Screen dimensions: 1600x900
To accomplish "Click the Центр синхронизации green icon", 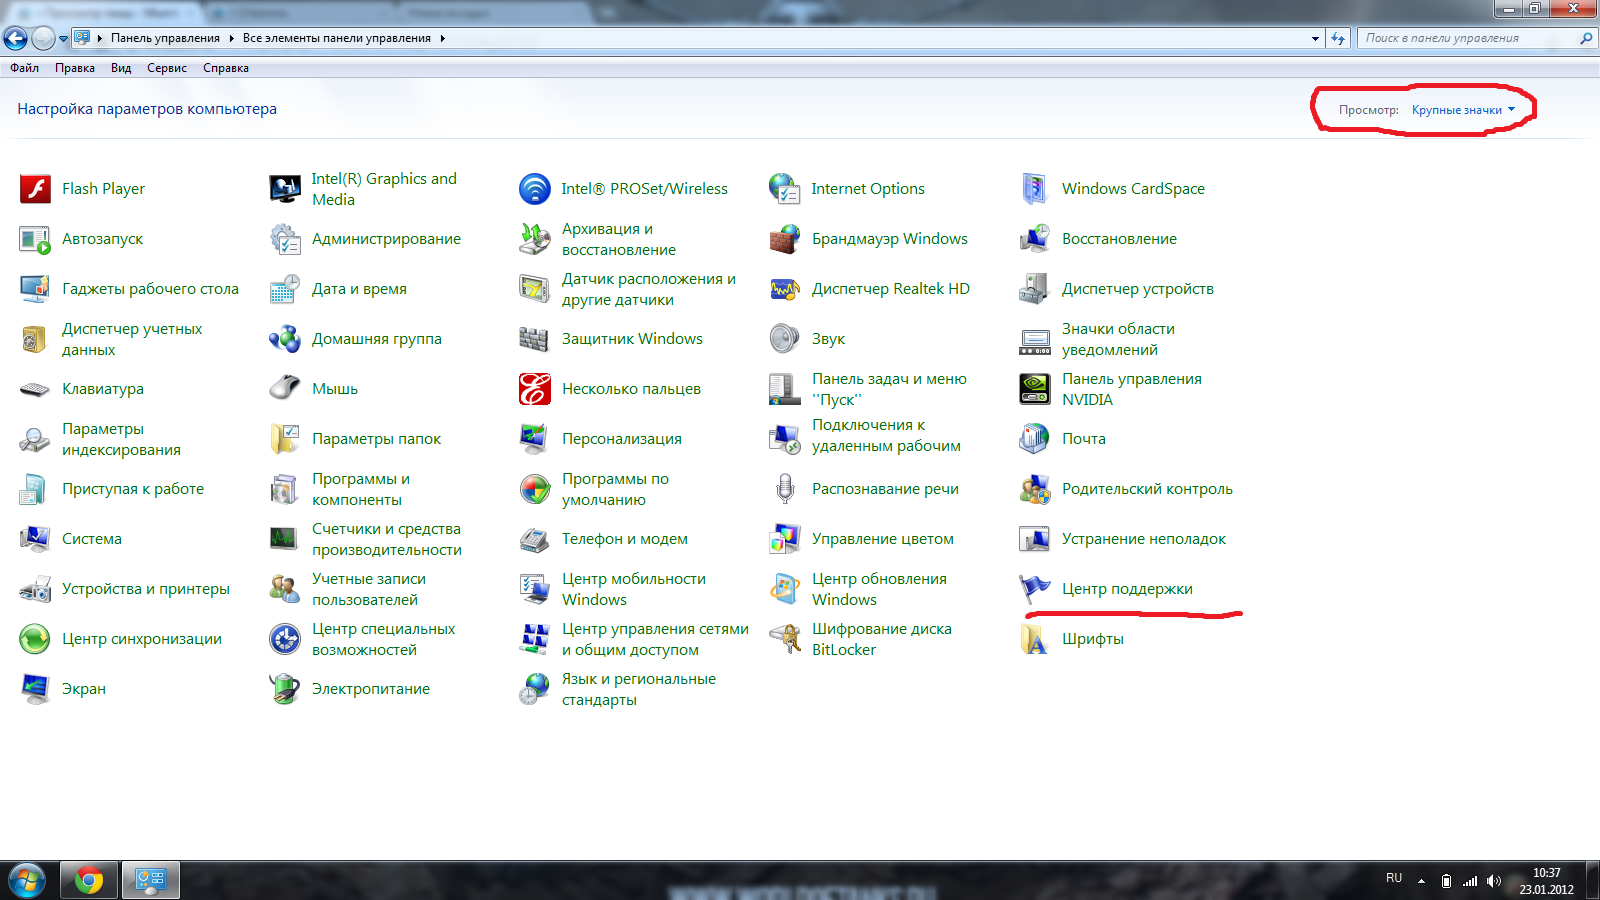I will pos(35,639).
